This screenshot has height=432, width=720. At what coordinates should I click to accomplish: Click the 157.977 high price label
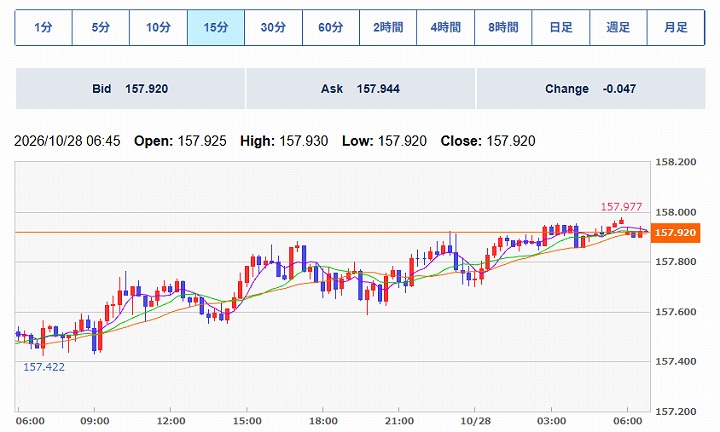(x=621, y=207)
